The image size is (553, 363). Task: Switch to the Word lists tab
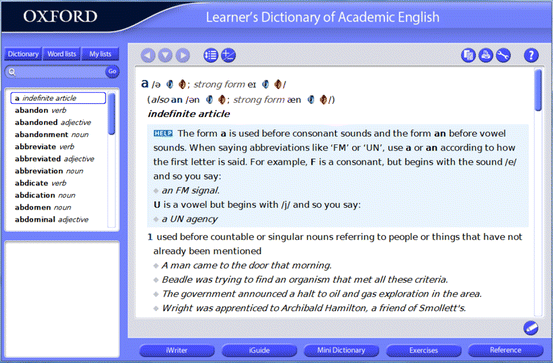(62, 54)
